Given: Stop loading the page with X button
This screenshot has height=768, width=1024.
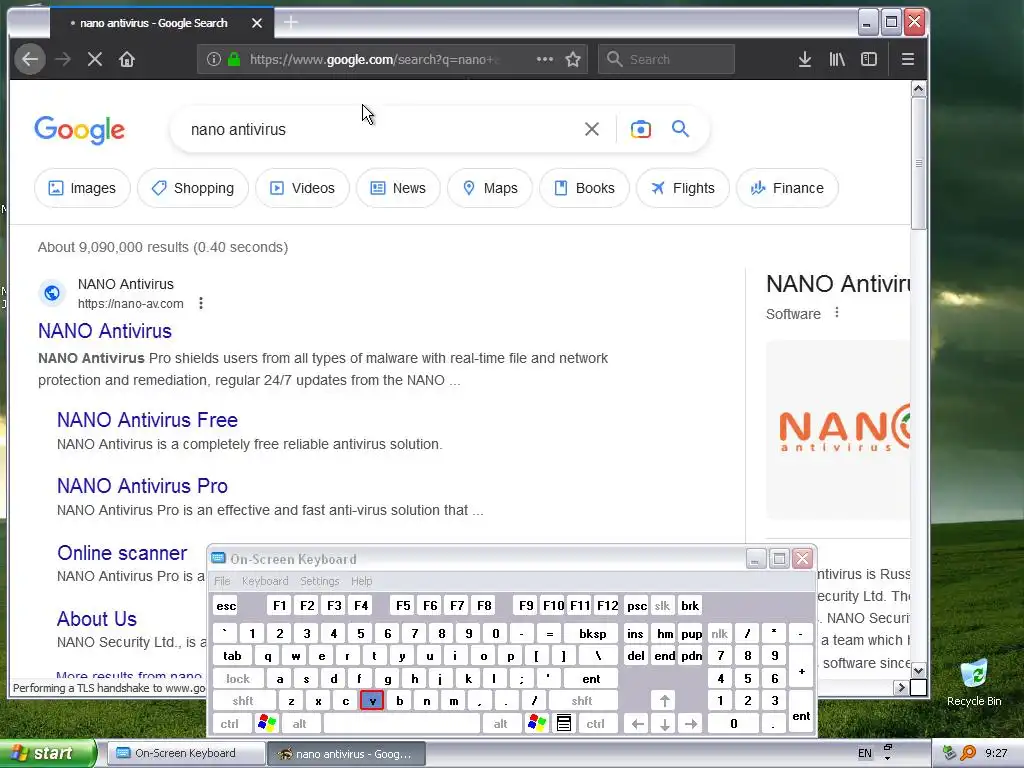Looking at the screenshot, I should [x=95, y=59].
